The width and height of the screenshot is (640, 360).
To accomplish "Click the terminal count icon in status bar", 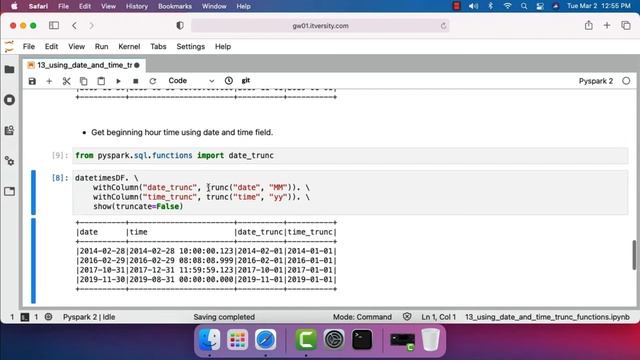I will click(25, 317).
